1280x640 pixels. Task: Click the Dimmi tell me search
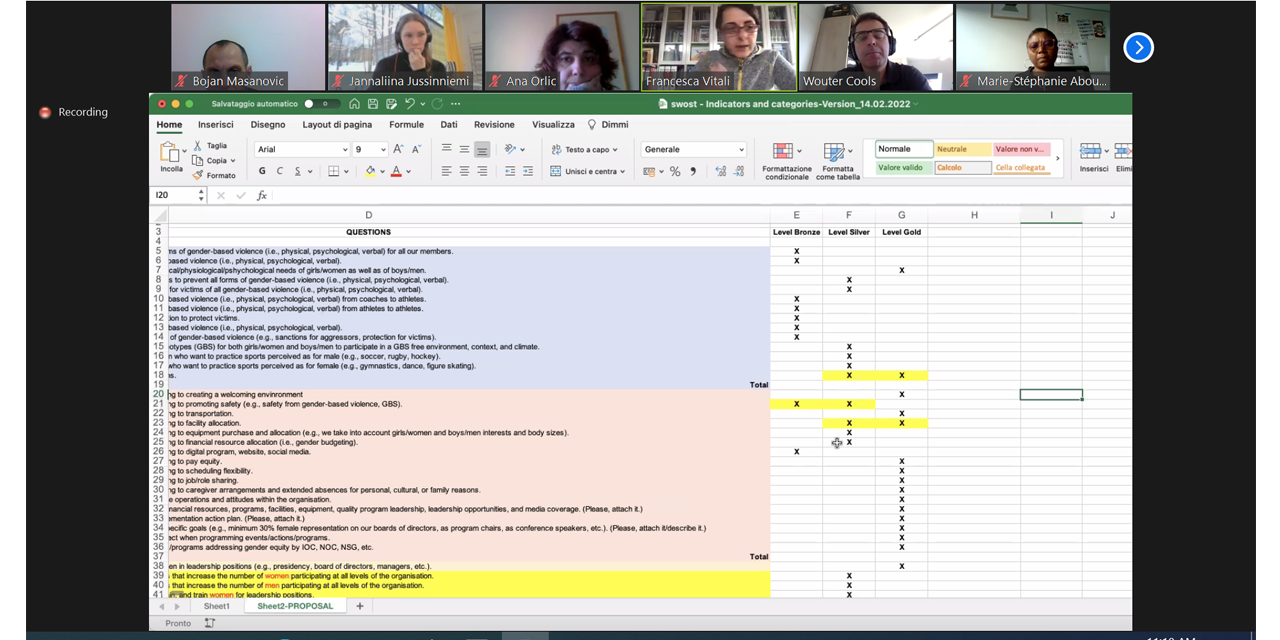pos(608,125)
